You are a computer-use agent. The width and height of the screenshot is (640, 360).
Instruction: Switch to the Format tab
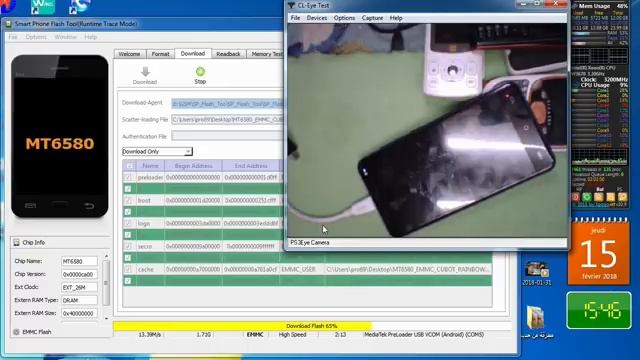pos(160,54)
